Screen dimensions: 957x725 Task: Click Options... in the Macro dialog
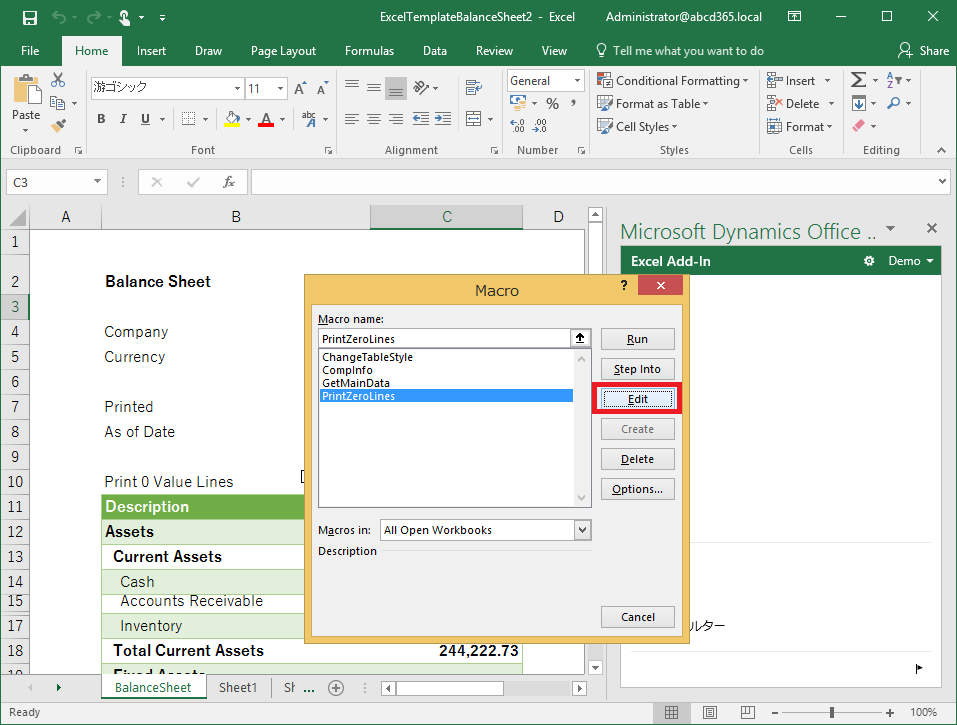click(x=637, y=489)
